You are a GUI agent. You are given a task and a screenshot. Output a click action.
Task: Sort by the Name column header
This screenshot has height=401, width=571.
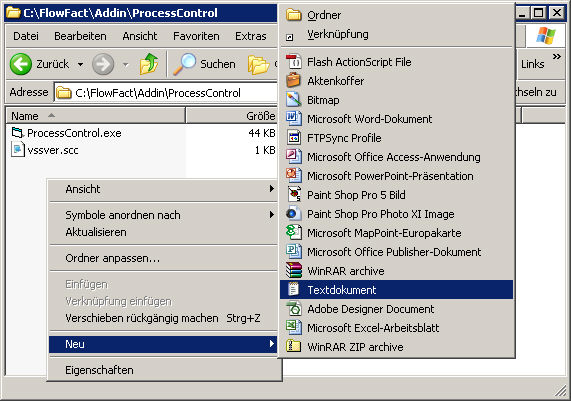pyautogui.click(x=96, y=115)
